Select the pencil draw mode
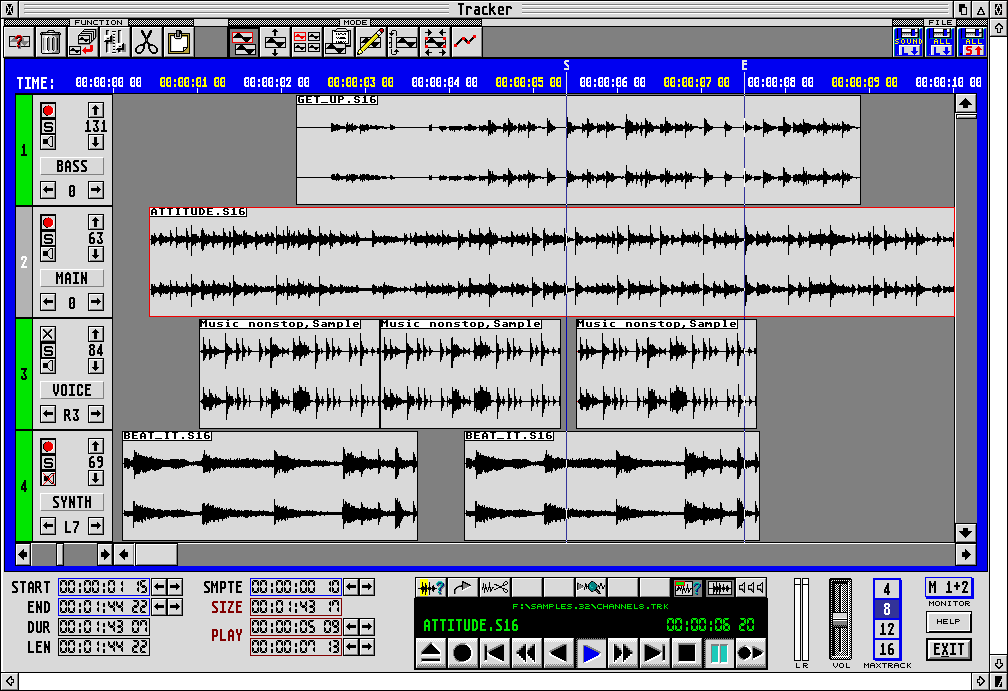The height and width of the screenshot is (691, 1008). coord(370,42)
